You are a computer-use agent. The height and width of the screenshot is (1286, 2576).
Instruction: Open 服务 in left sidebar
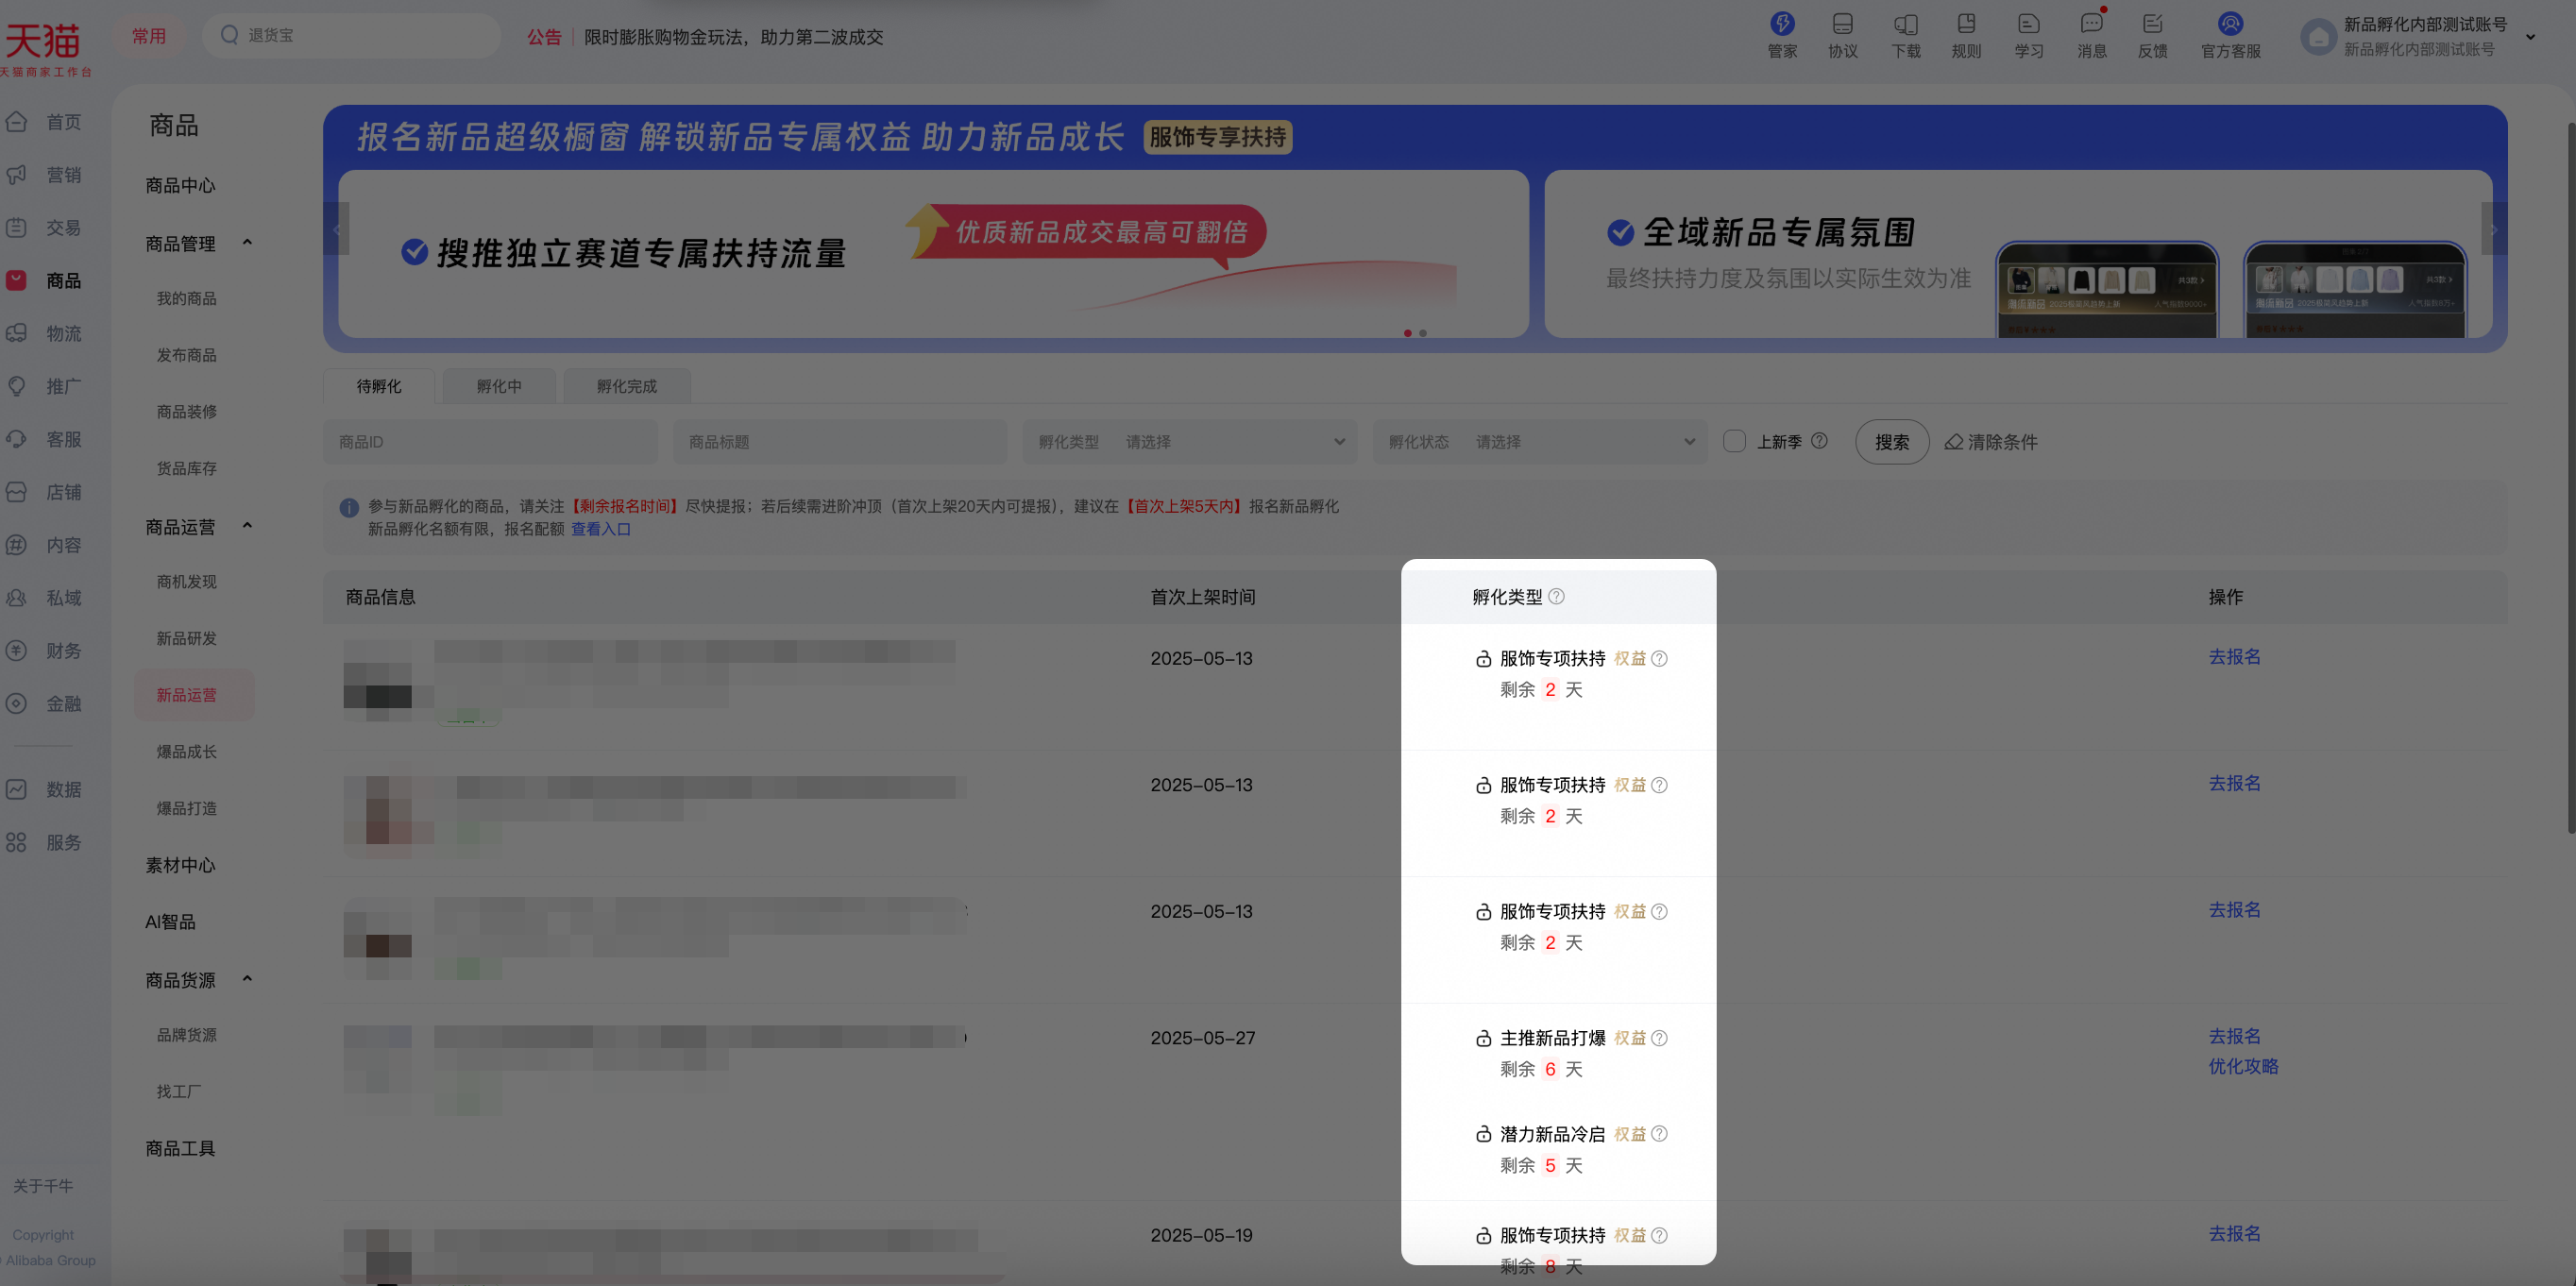tap(45, 843)
